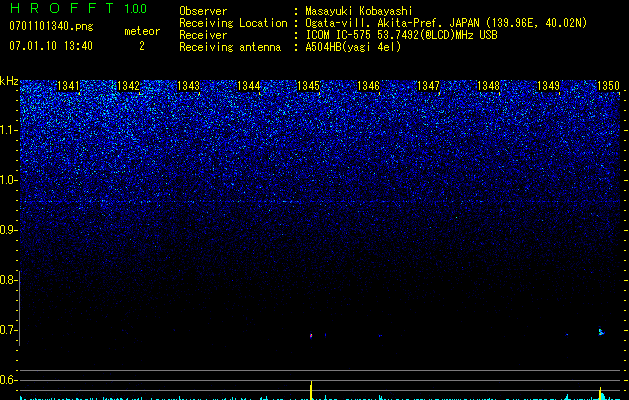This screenshot has width=629, height=400.
Task: Click the 1342 time marker
Action: 128,86
